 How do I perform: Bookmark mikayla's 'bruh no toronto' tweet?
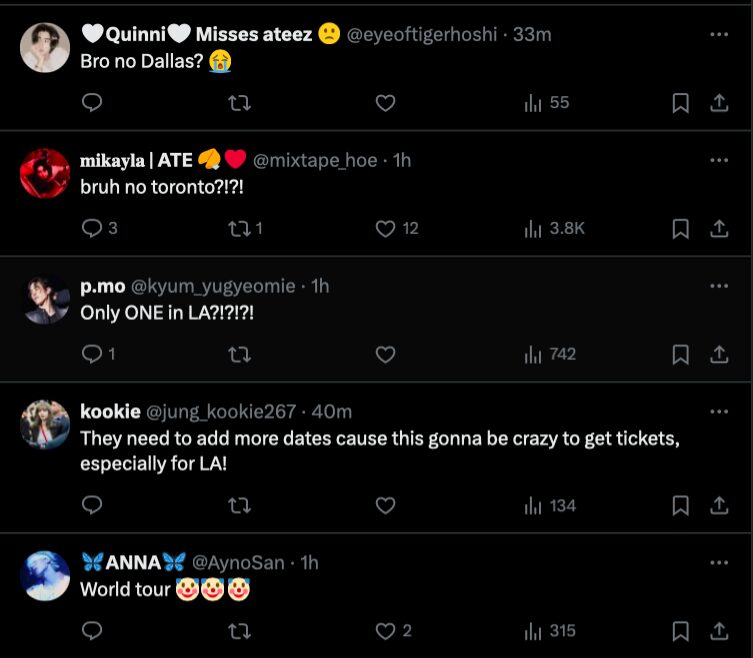click(x=680, y=229)
